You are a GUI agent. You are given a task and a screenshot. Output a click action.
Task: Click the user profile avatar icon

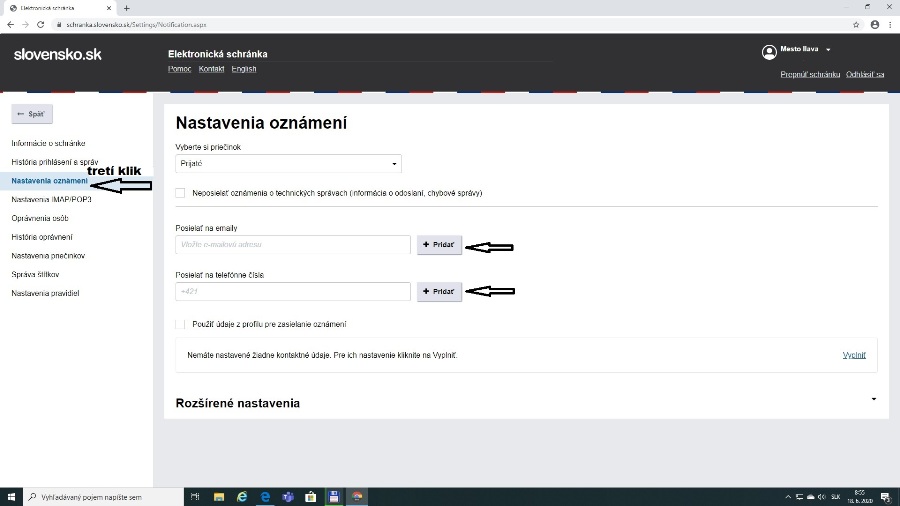(769, 51)
